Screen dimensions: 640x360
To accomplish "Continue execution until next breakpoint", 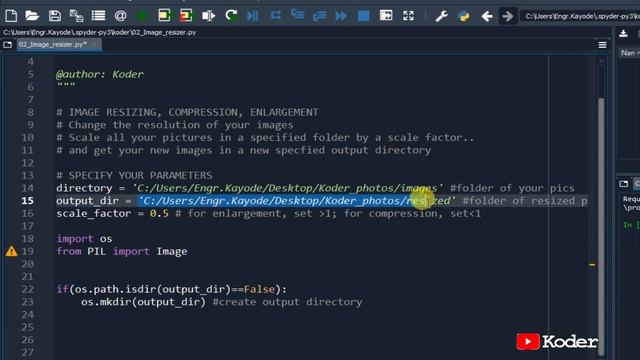I will [341, 16].
